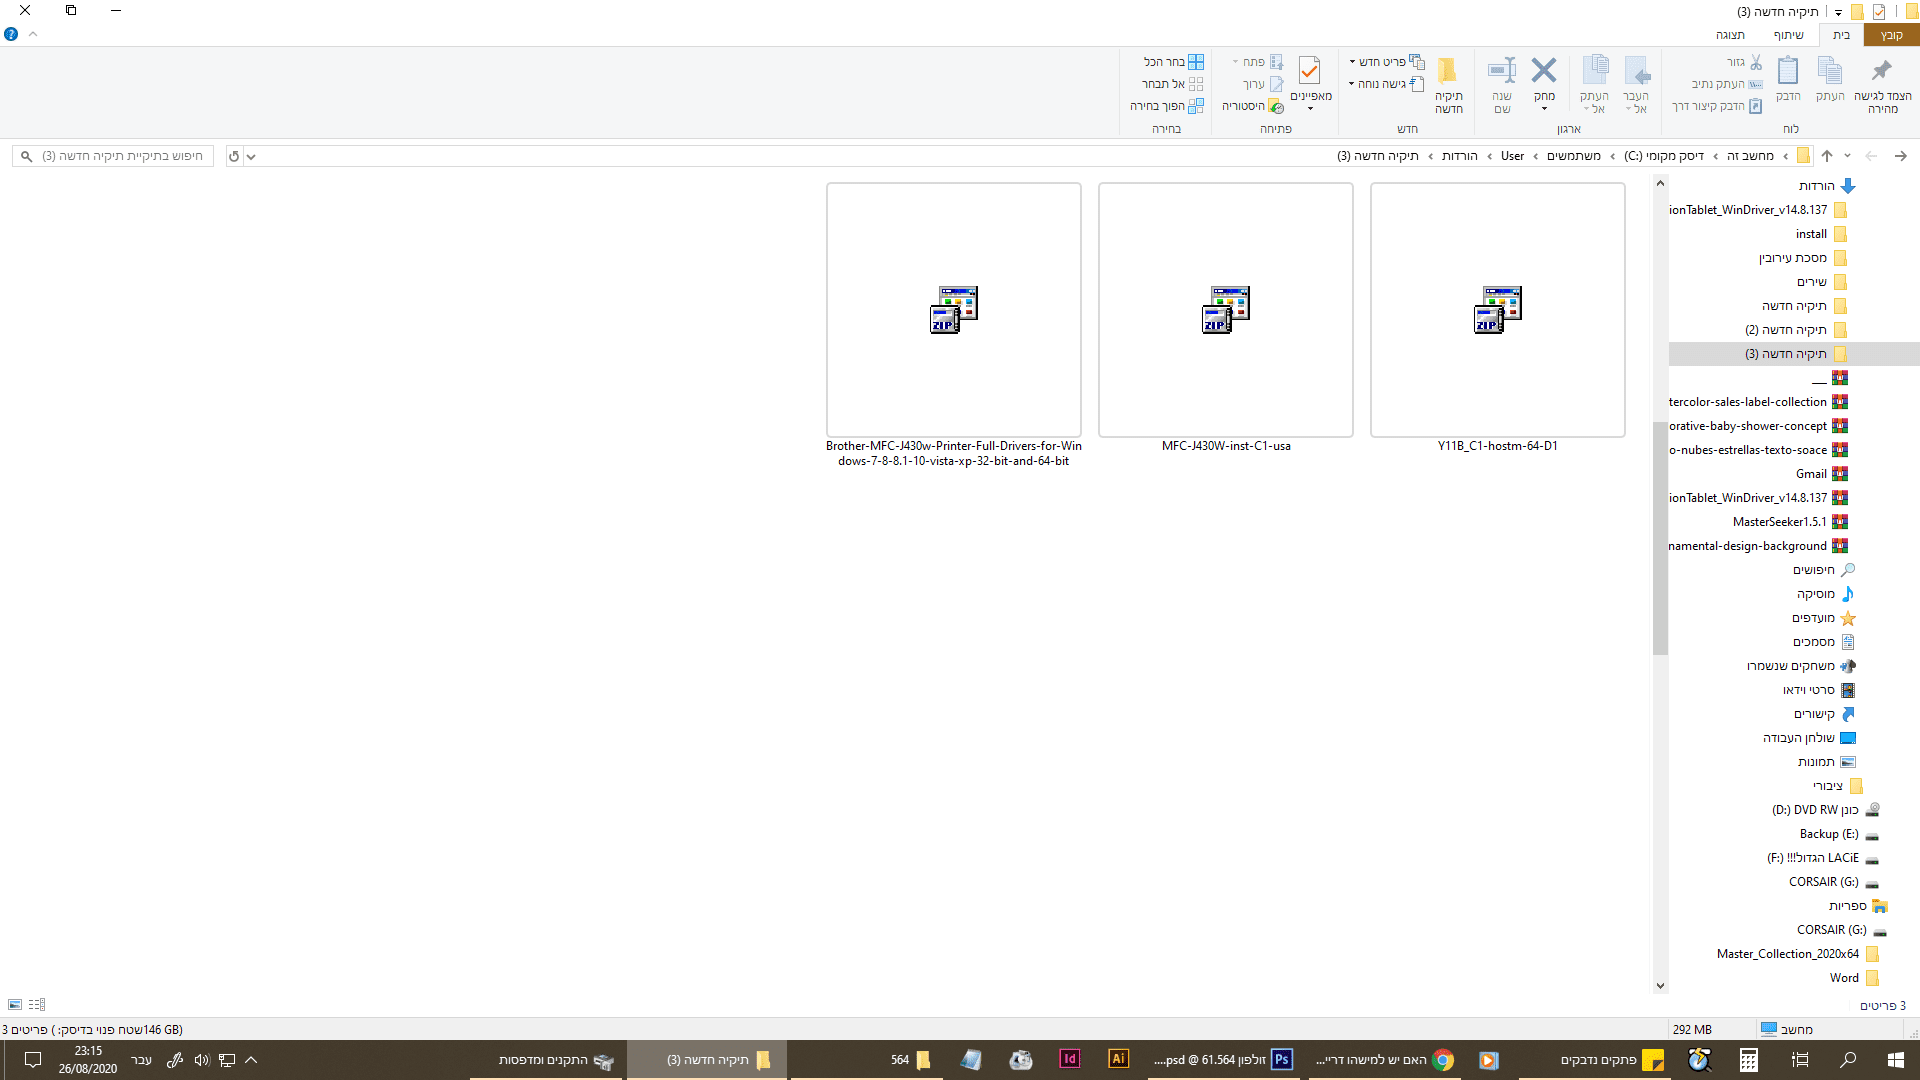Click the New Folder (תיקיה חדשה) ribbon icon

1447,71
